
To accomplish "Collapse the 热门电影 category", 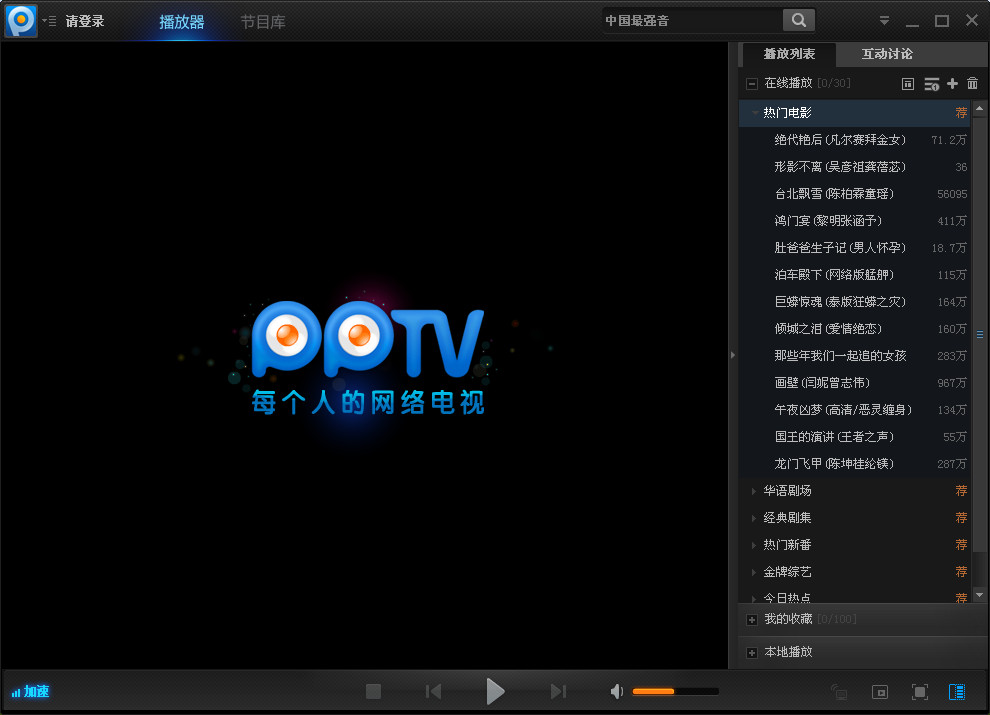I will pos(754,112).
